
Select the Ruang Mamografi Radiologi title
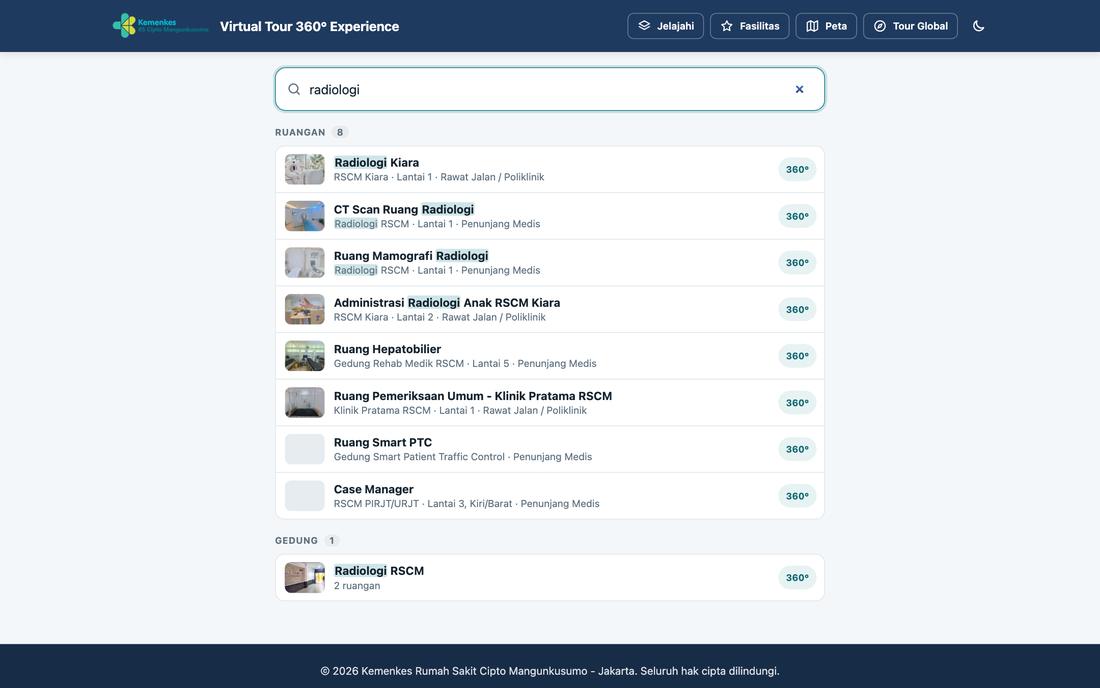click(410, 255)
